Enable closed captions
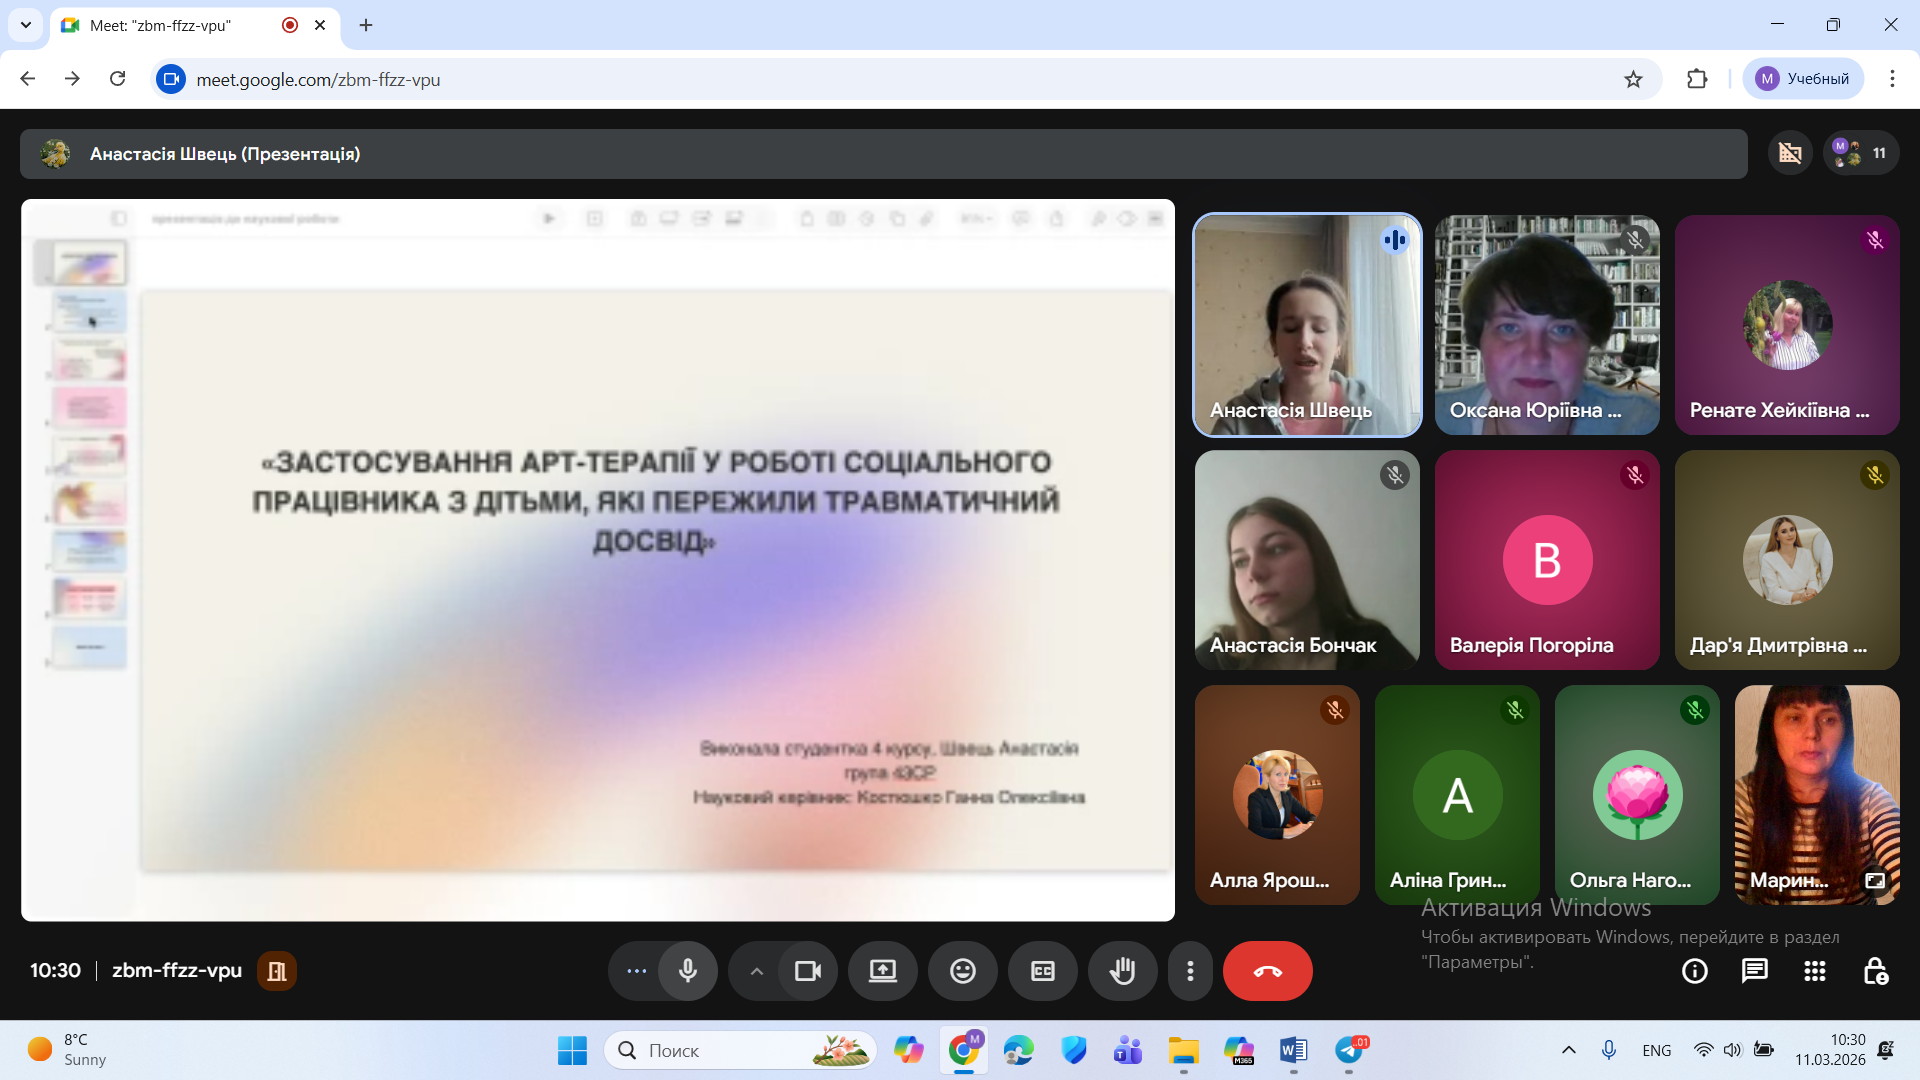 click(x=1042, y=970)
